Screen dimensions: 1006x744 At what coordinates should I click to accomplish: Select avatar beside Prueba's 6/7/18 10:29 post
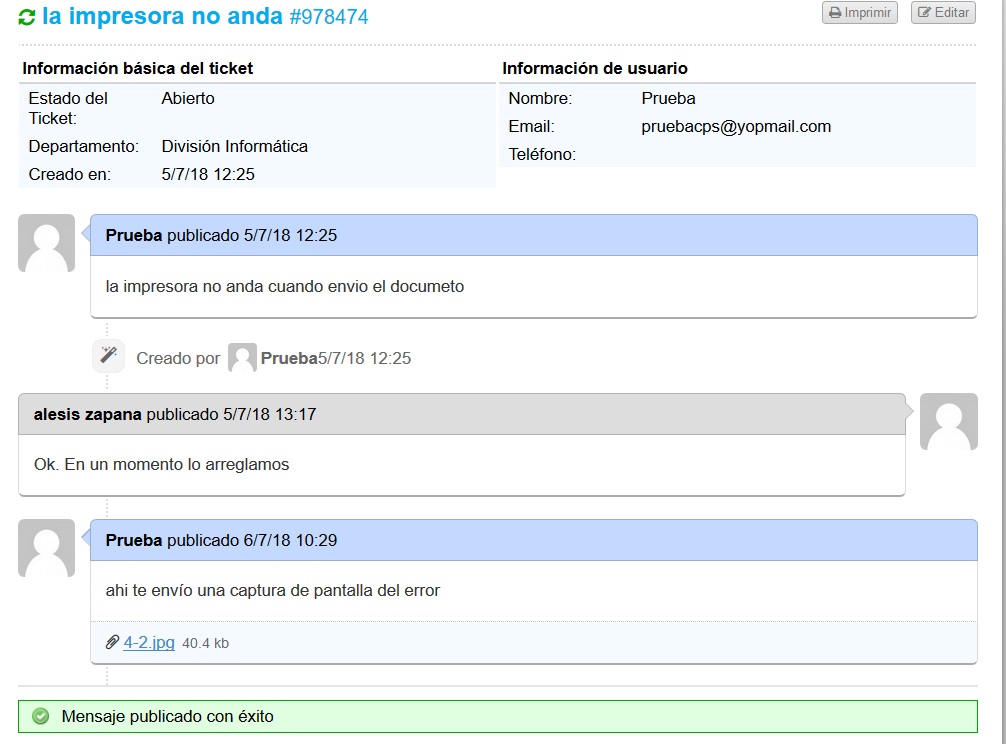[x=46, y=548]
